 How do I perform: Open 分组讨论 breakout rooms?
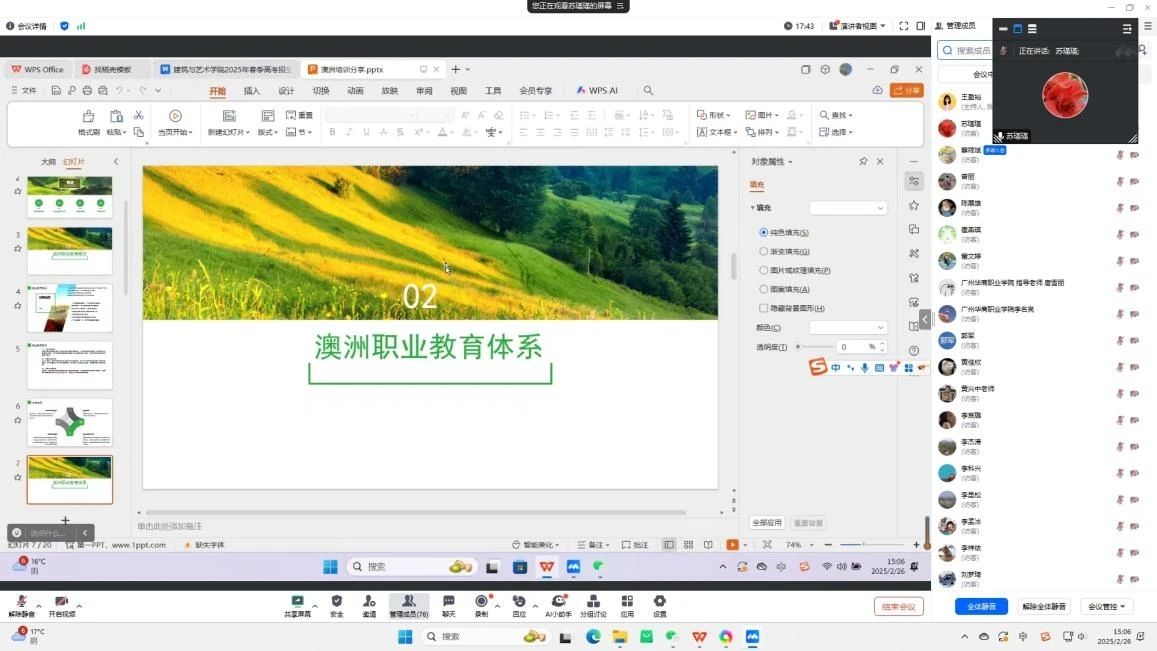pyautogui.click(x=593, y=601)
